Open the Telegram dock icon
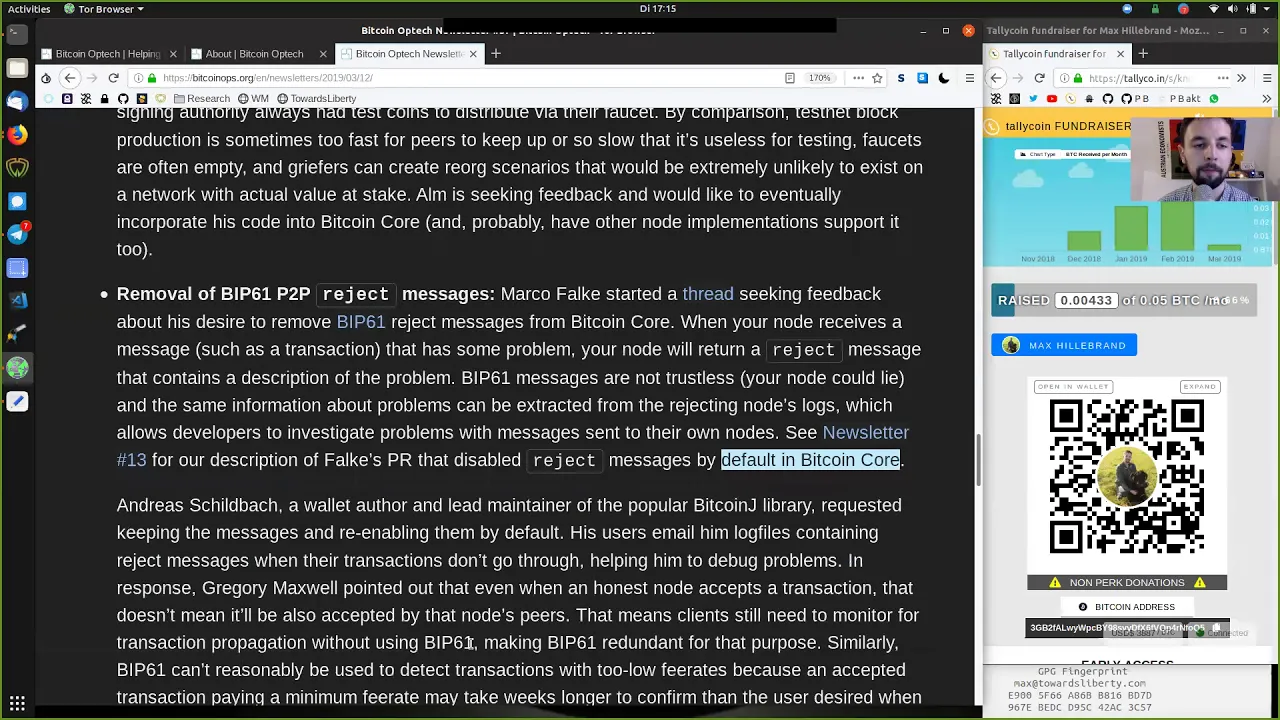 coord(17,234)
